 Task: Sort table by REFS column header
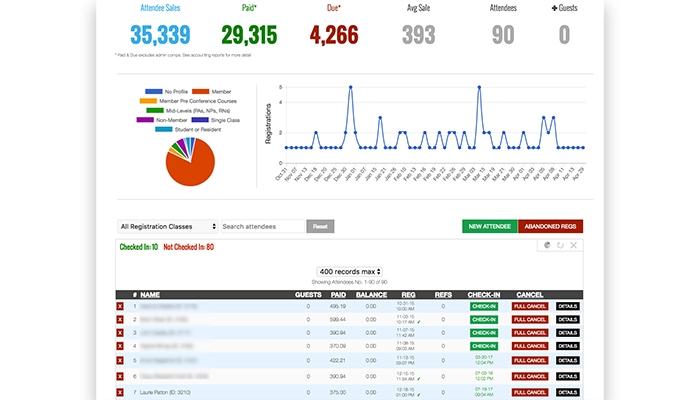[443, 295]
